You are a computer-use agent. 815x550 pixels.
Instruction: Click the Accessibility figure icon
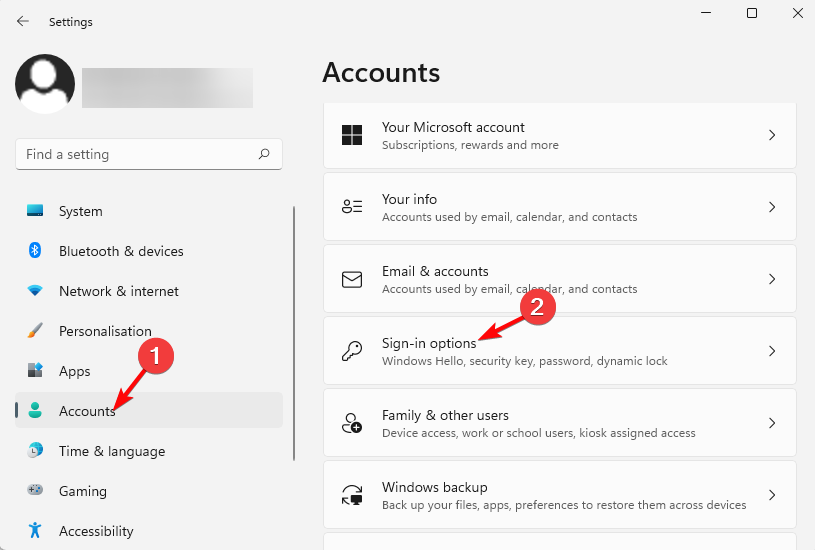35,530
